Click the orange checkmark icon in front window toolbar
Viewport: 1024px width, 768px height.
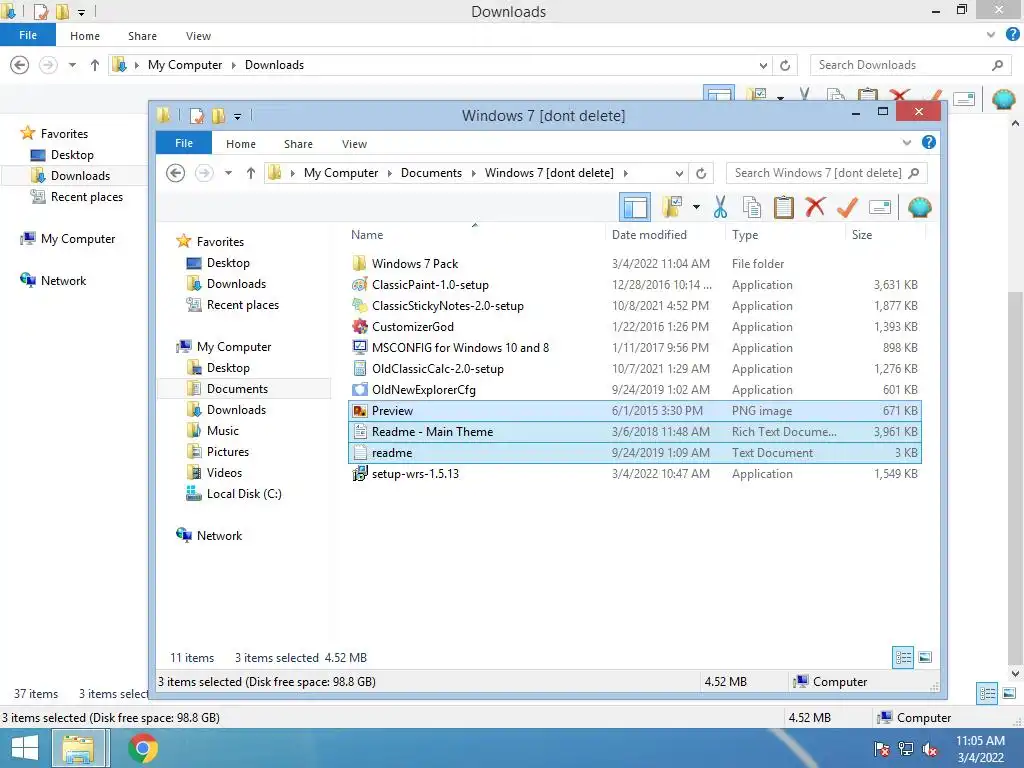[847, 207]
